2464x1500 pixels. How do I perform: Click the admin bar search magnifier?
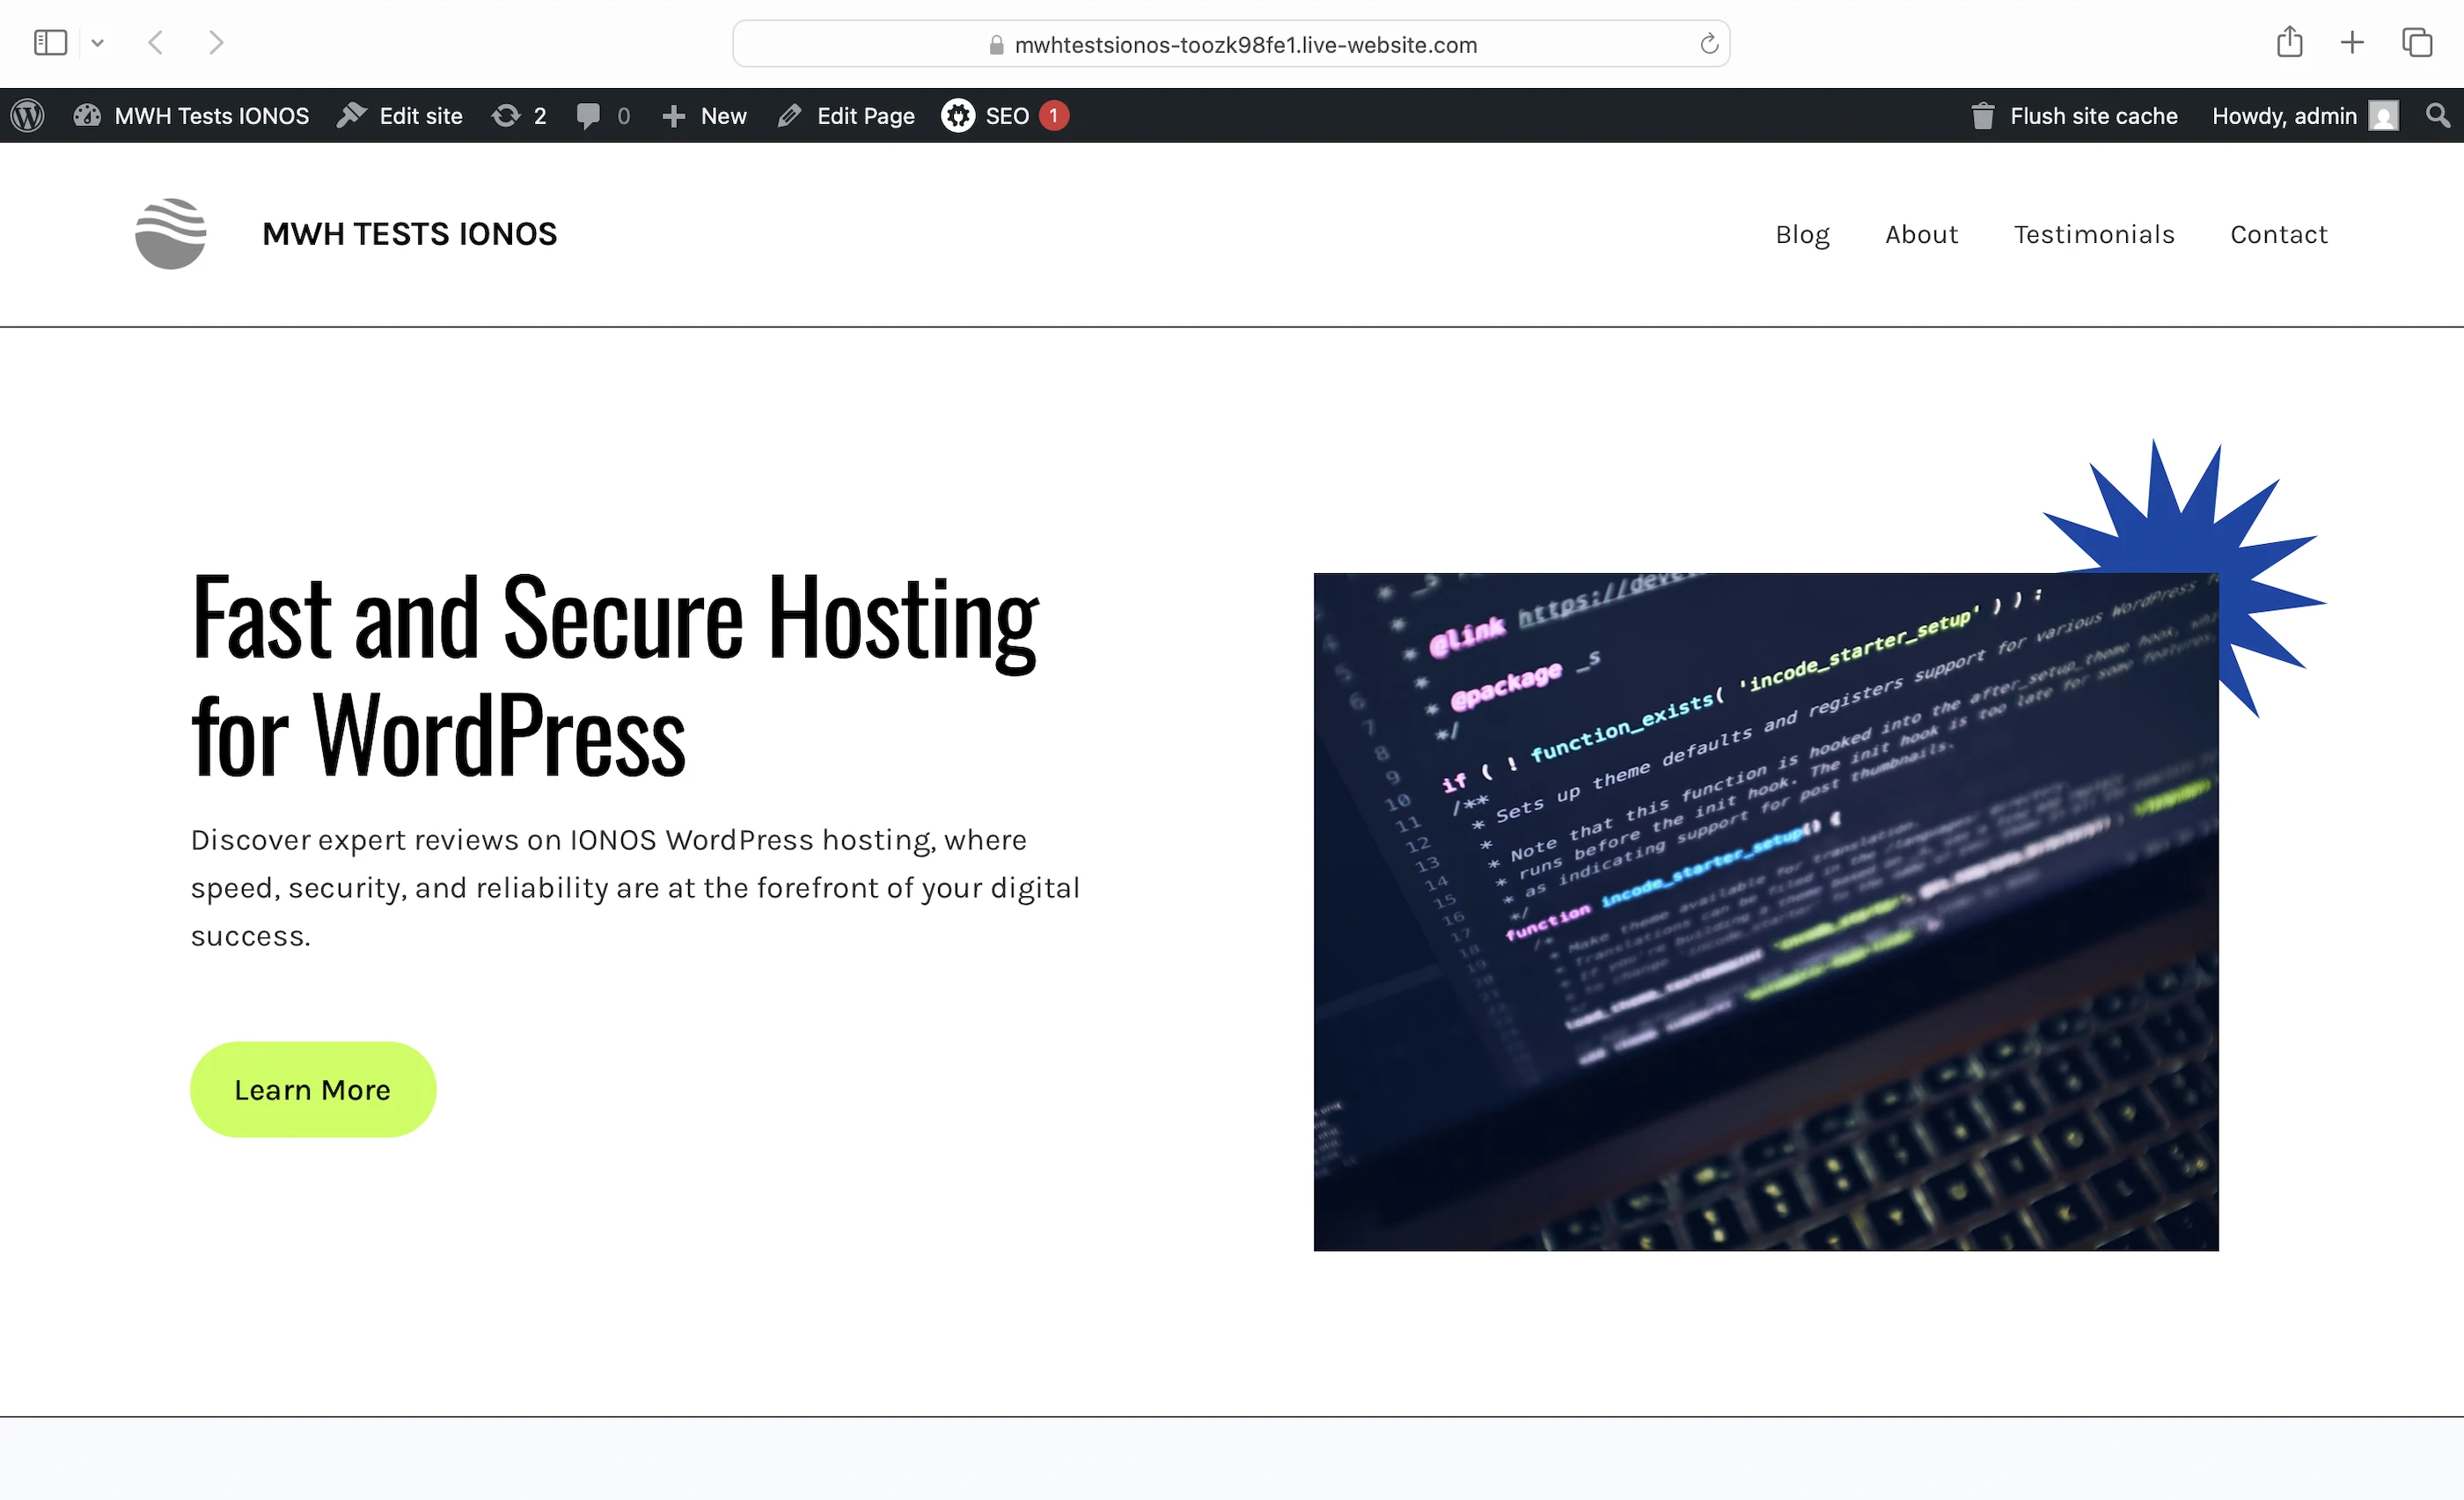[x=2438, y=116]
